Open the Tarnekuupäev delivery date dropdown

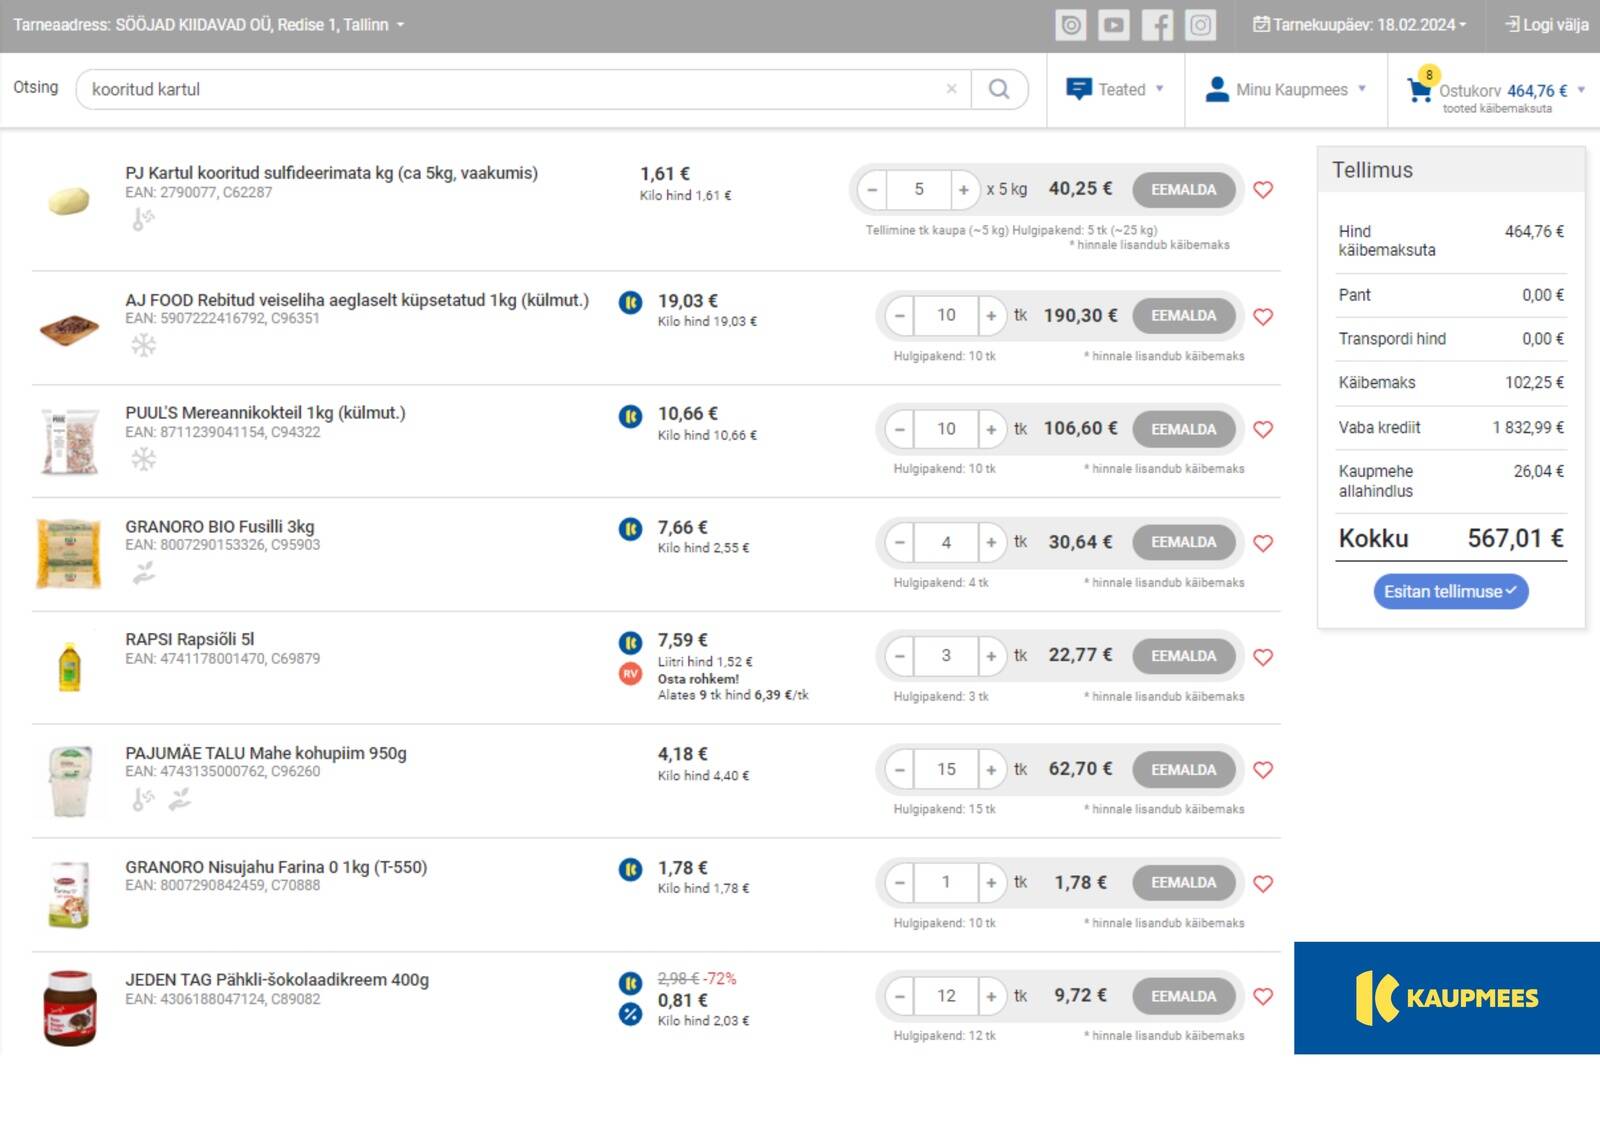click(x=1360, y=25)
